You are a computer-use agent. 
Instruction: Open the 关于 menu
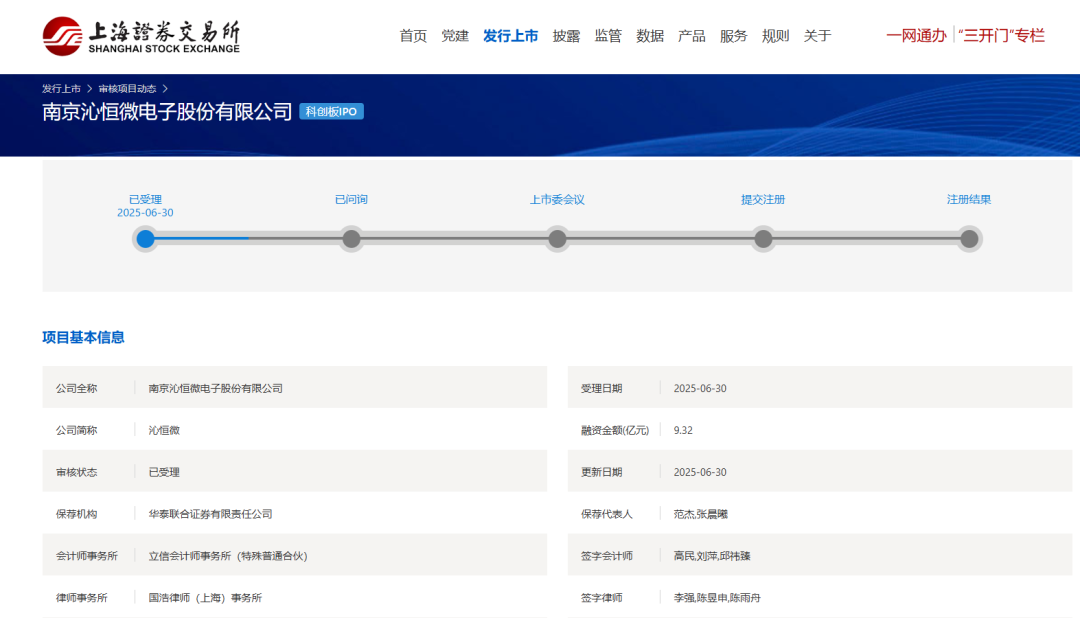(818, 36)
